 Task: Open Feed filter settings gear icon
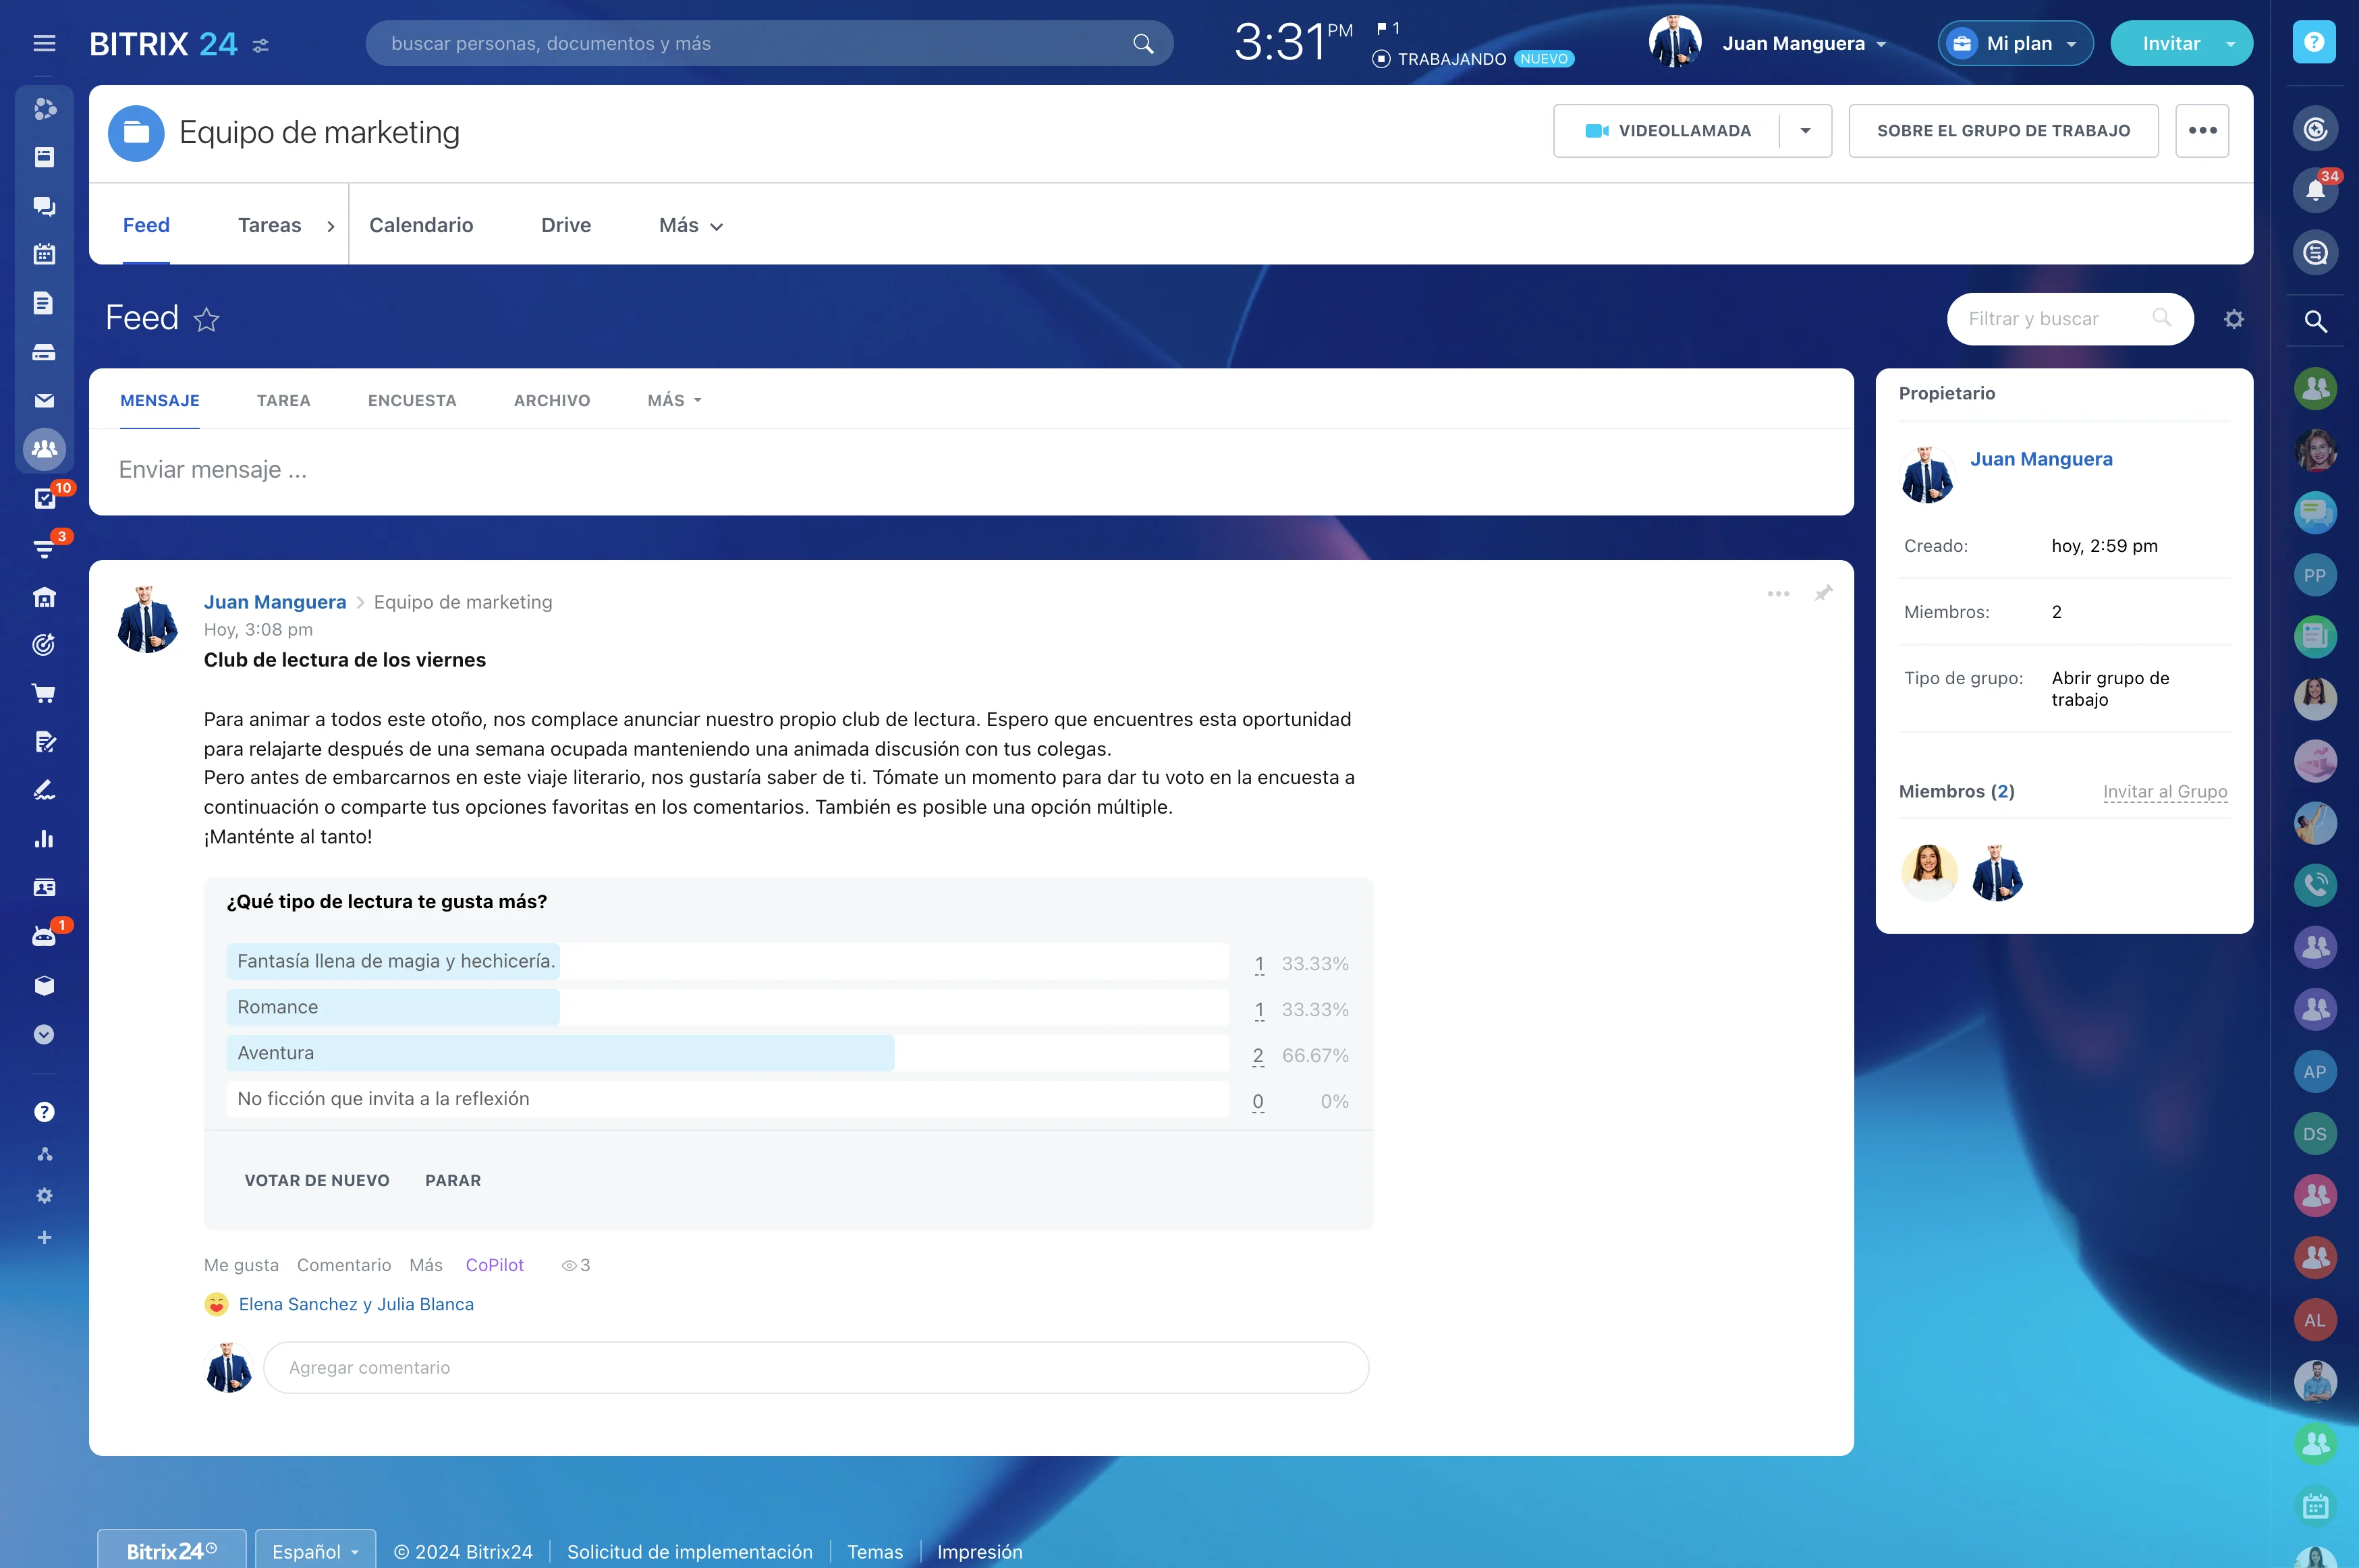point(2233,319)
